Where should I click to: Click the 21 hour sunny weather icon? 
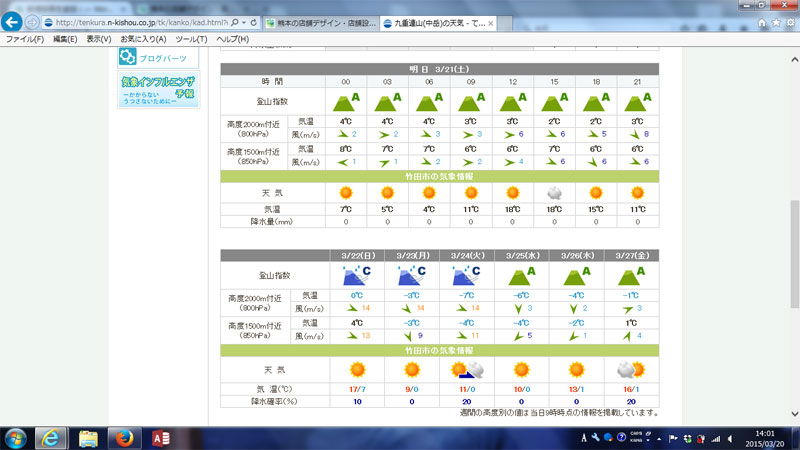point(637,193)
